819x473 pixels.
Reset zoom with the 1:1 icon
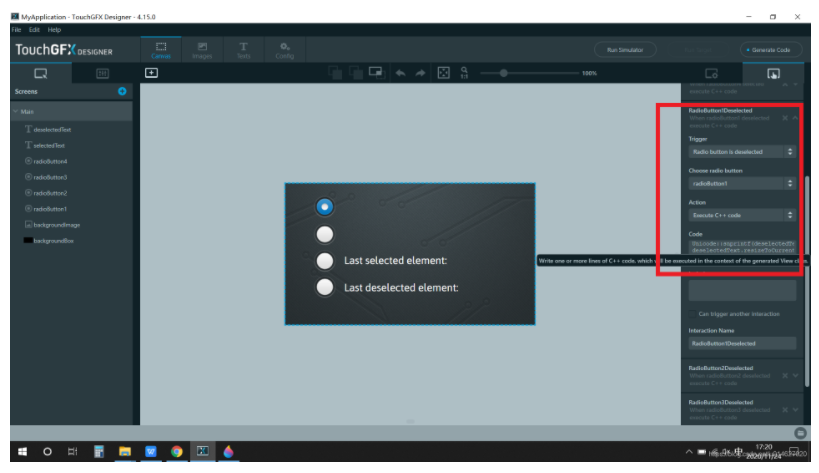pos(464,73)
